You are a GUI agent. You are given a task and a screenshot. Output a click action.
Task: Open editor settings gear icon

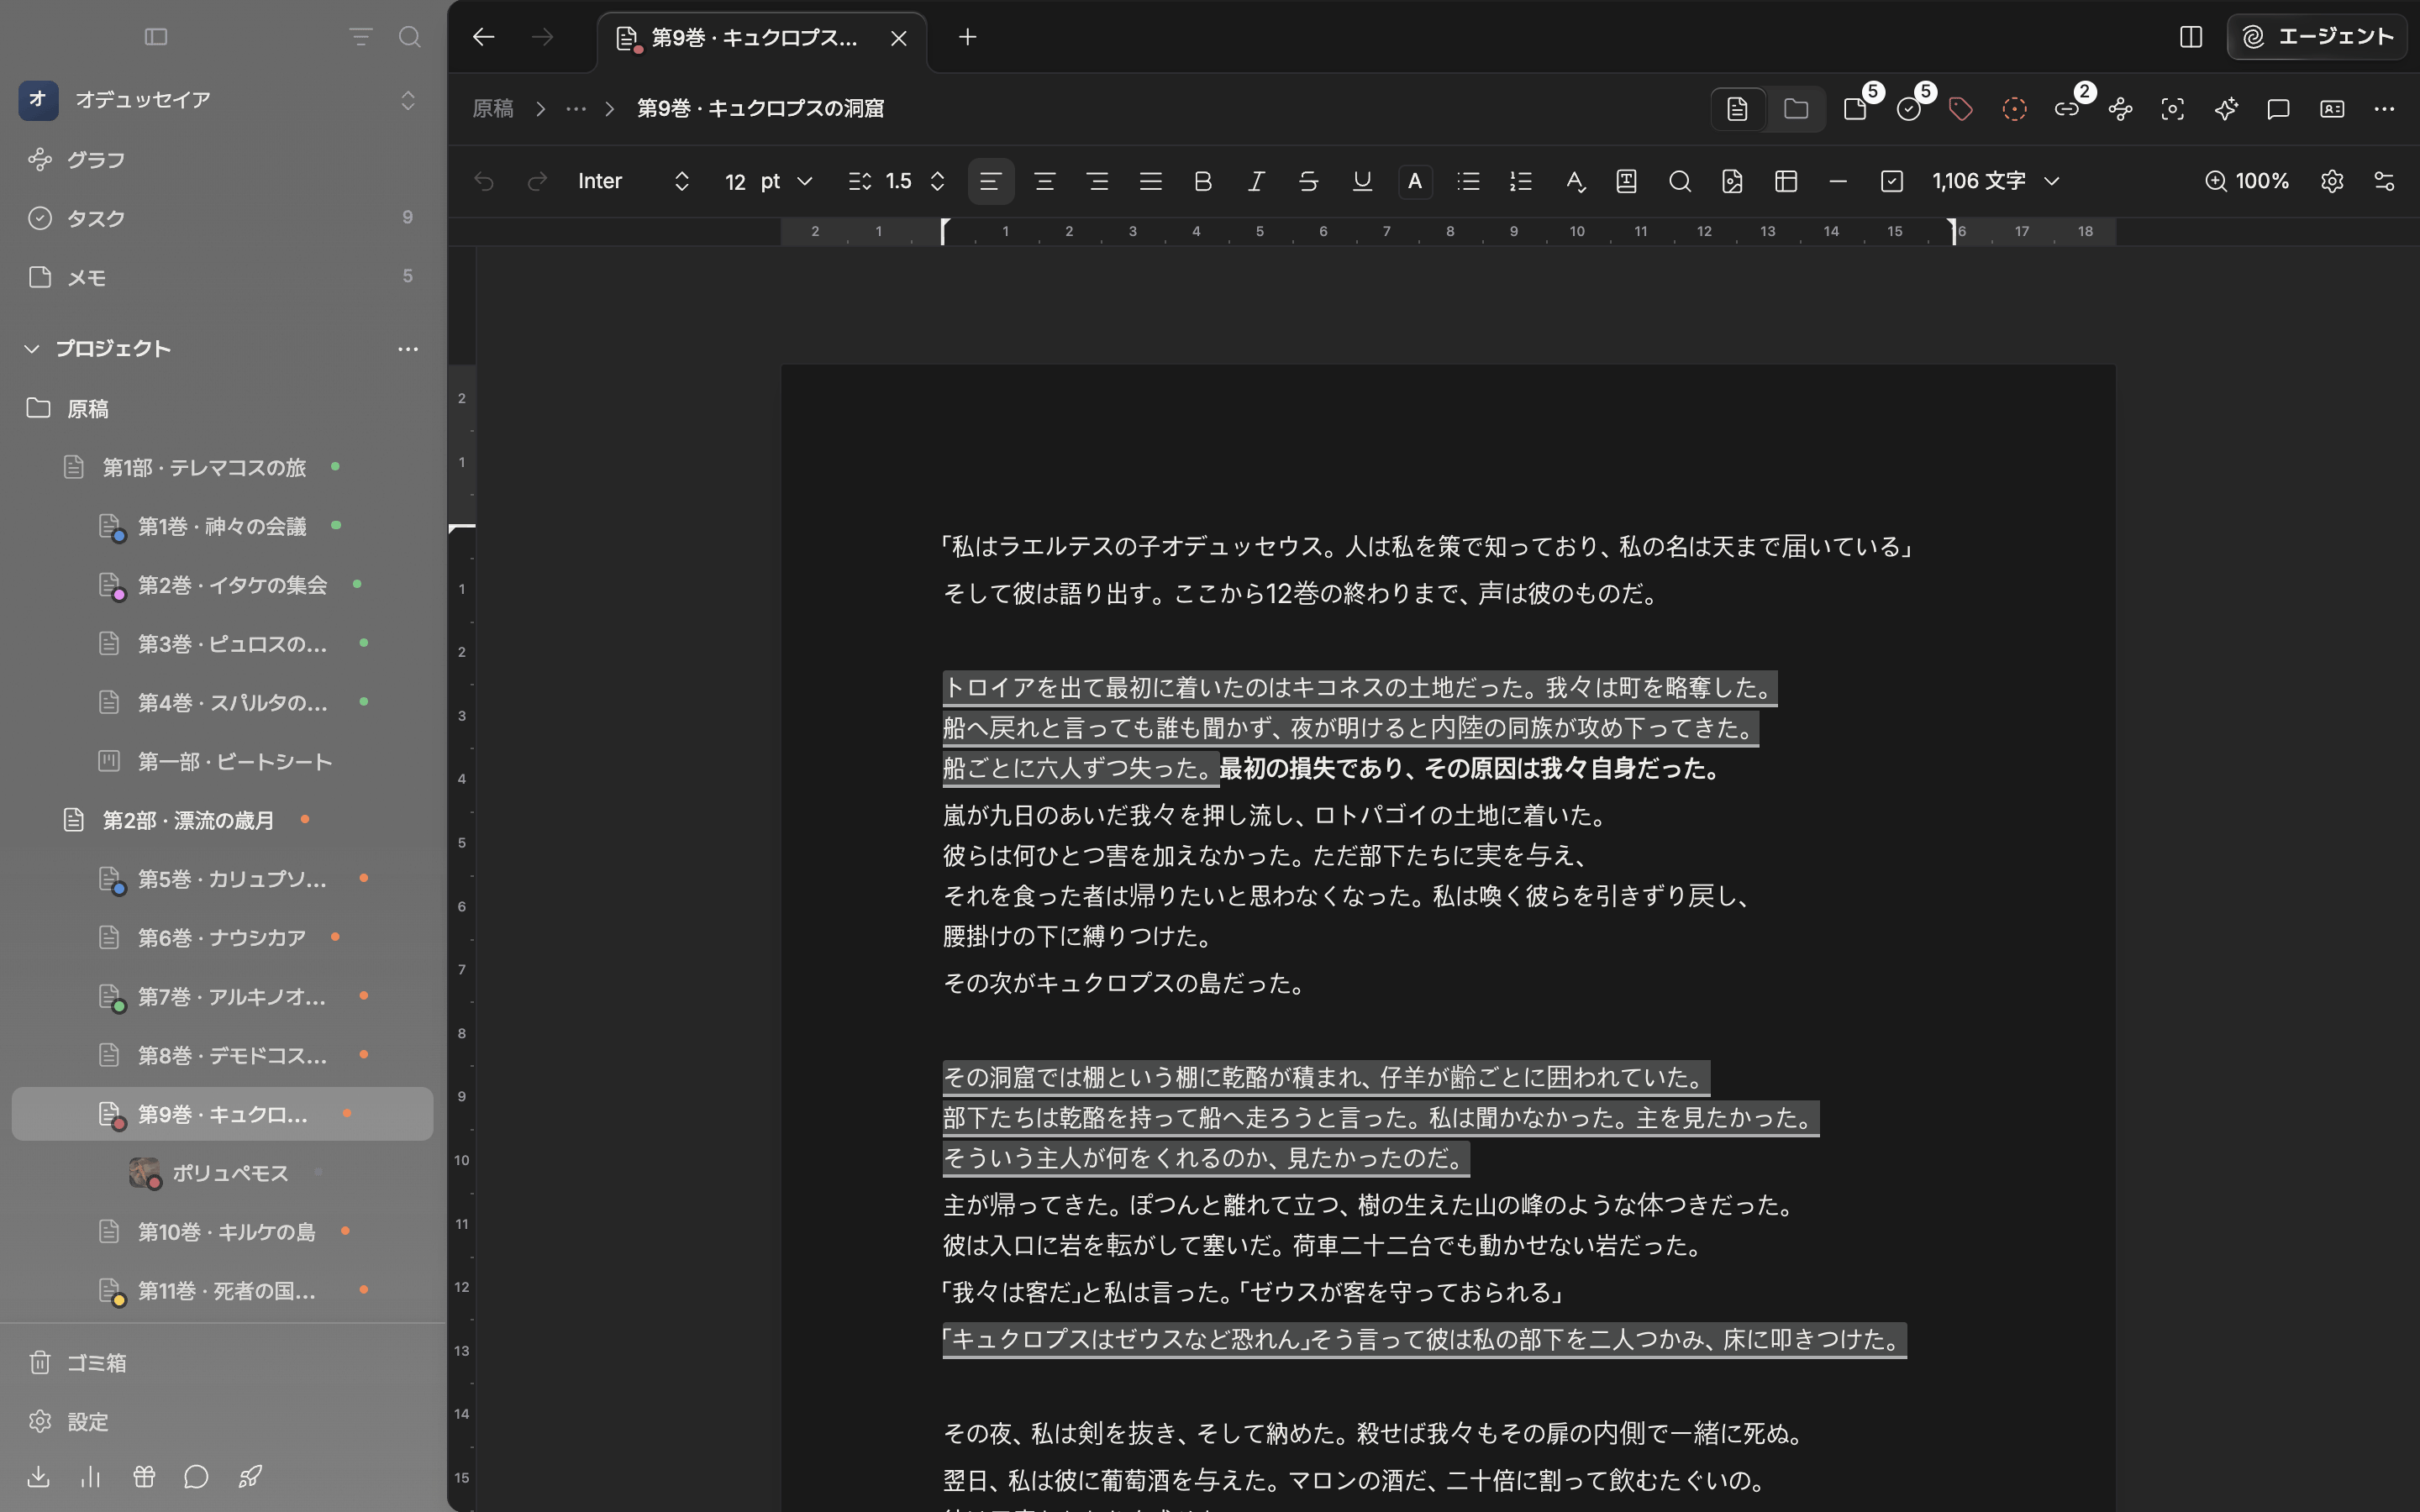tap(2332, 181)
